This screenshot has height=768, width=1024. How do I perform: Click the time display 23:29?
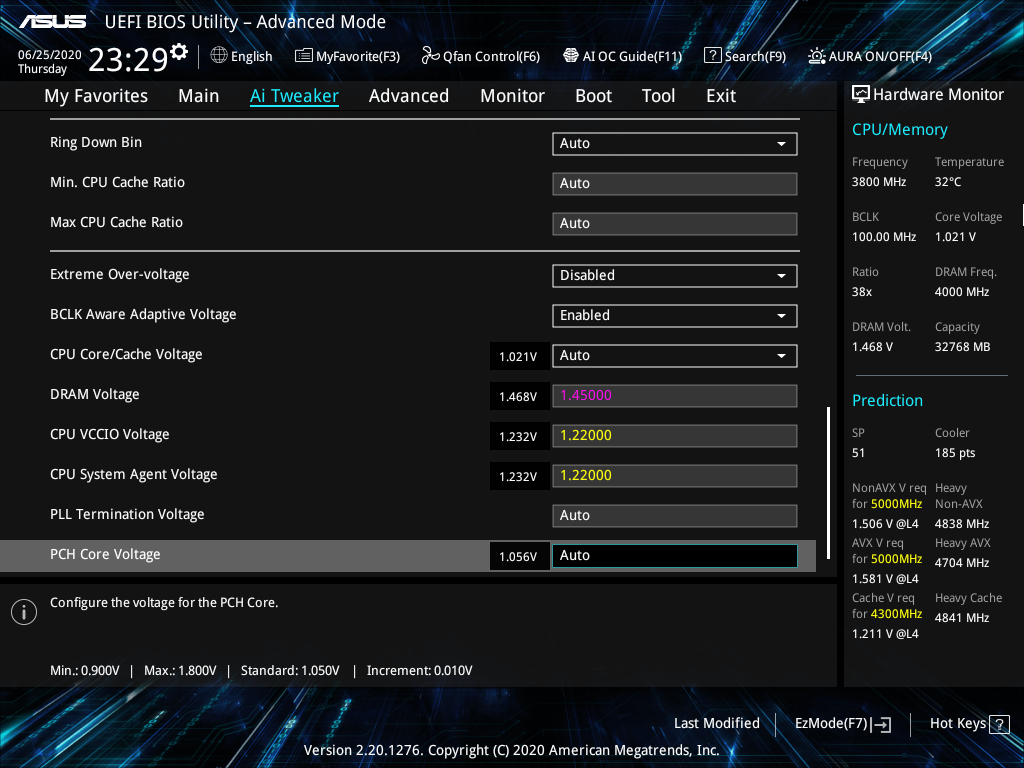click(128, 60)
